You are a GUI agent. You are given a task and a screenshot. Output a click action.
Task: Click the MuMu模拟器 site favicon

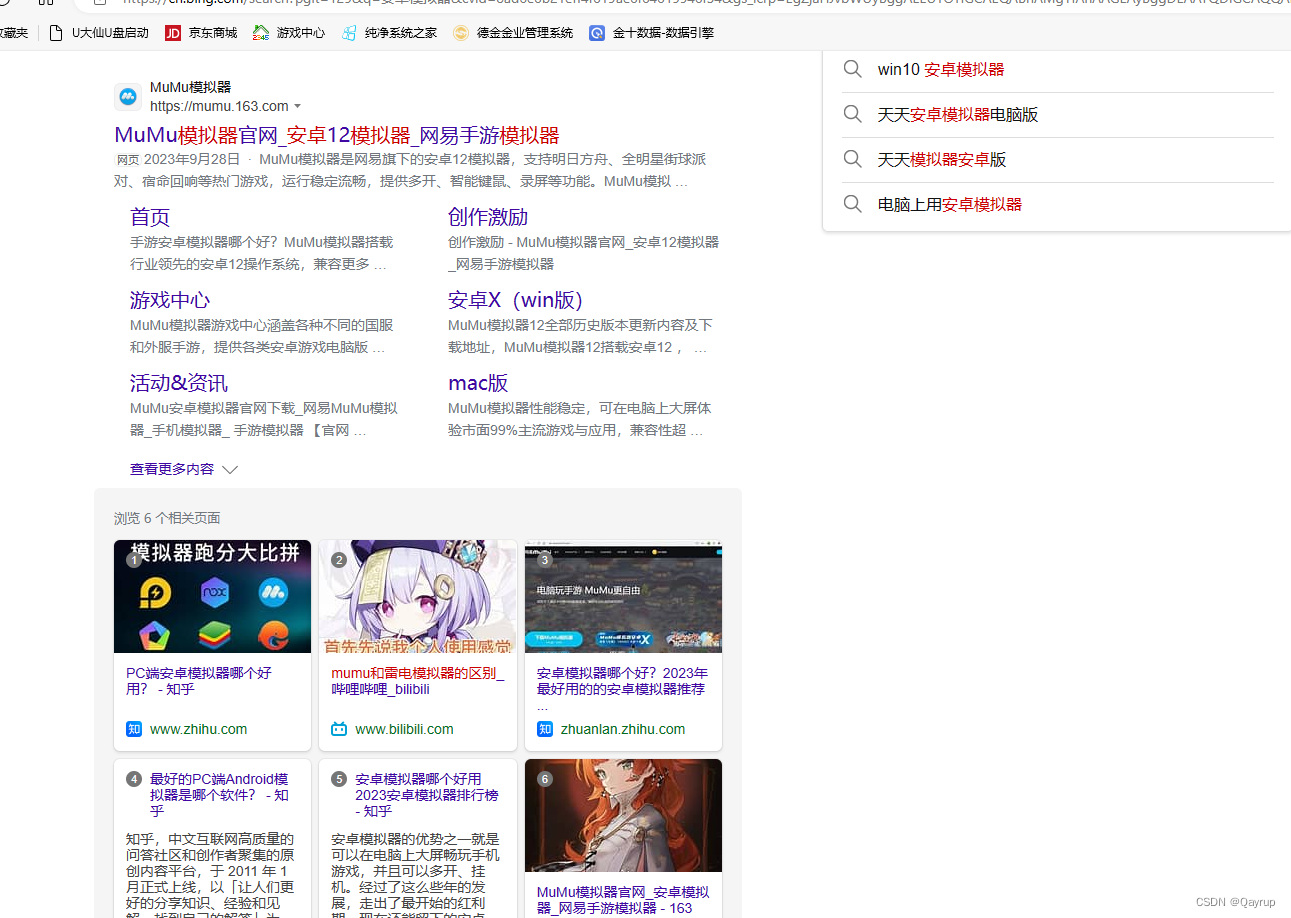pos(128,97)
